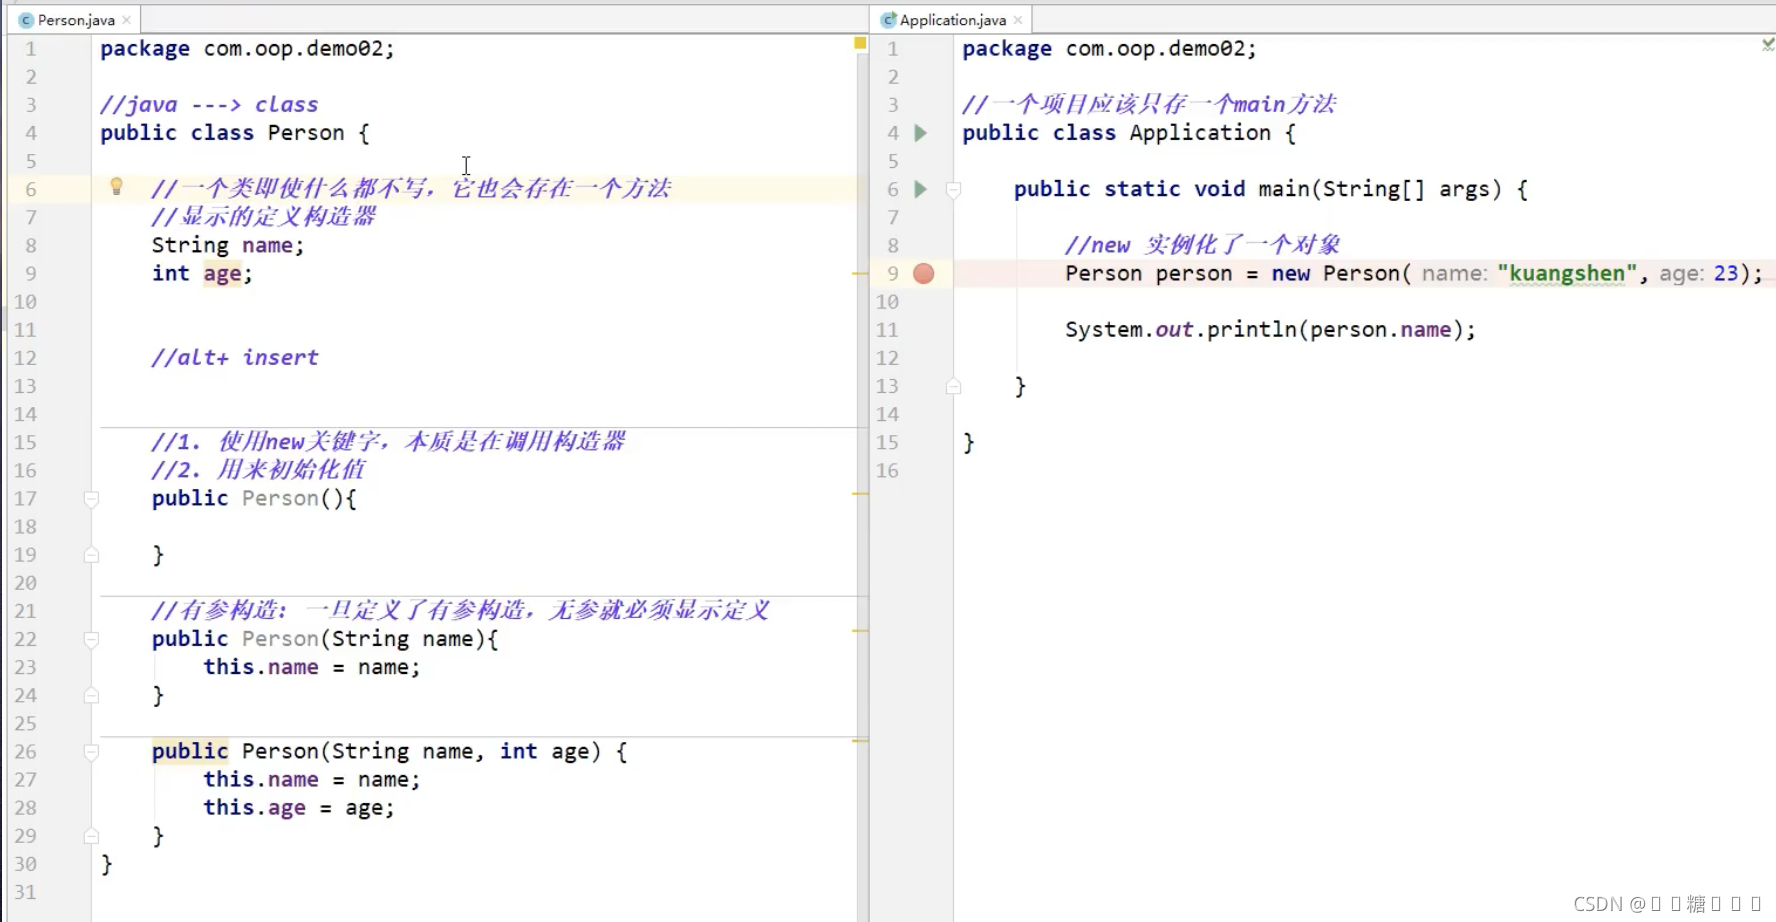Click the warning stripe mark near line 26 in Person.java
The height and width of the screenshot is (922, 1776).
860,741
